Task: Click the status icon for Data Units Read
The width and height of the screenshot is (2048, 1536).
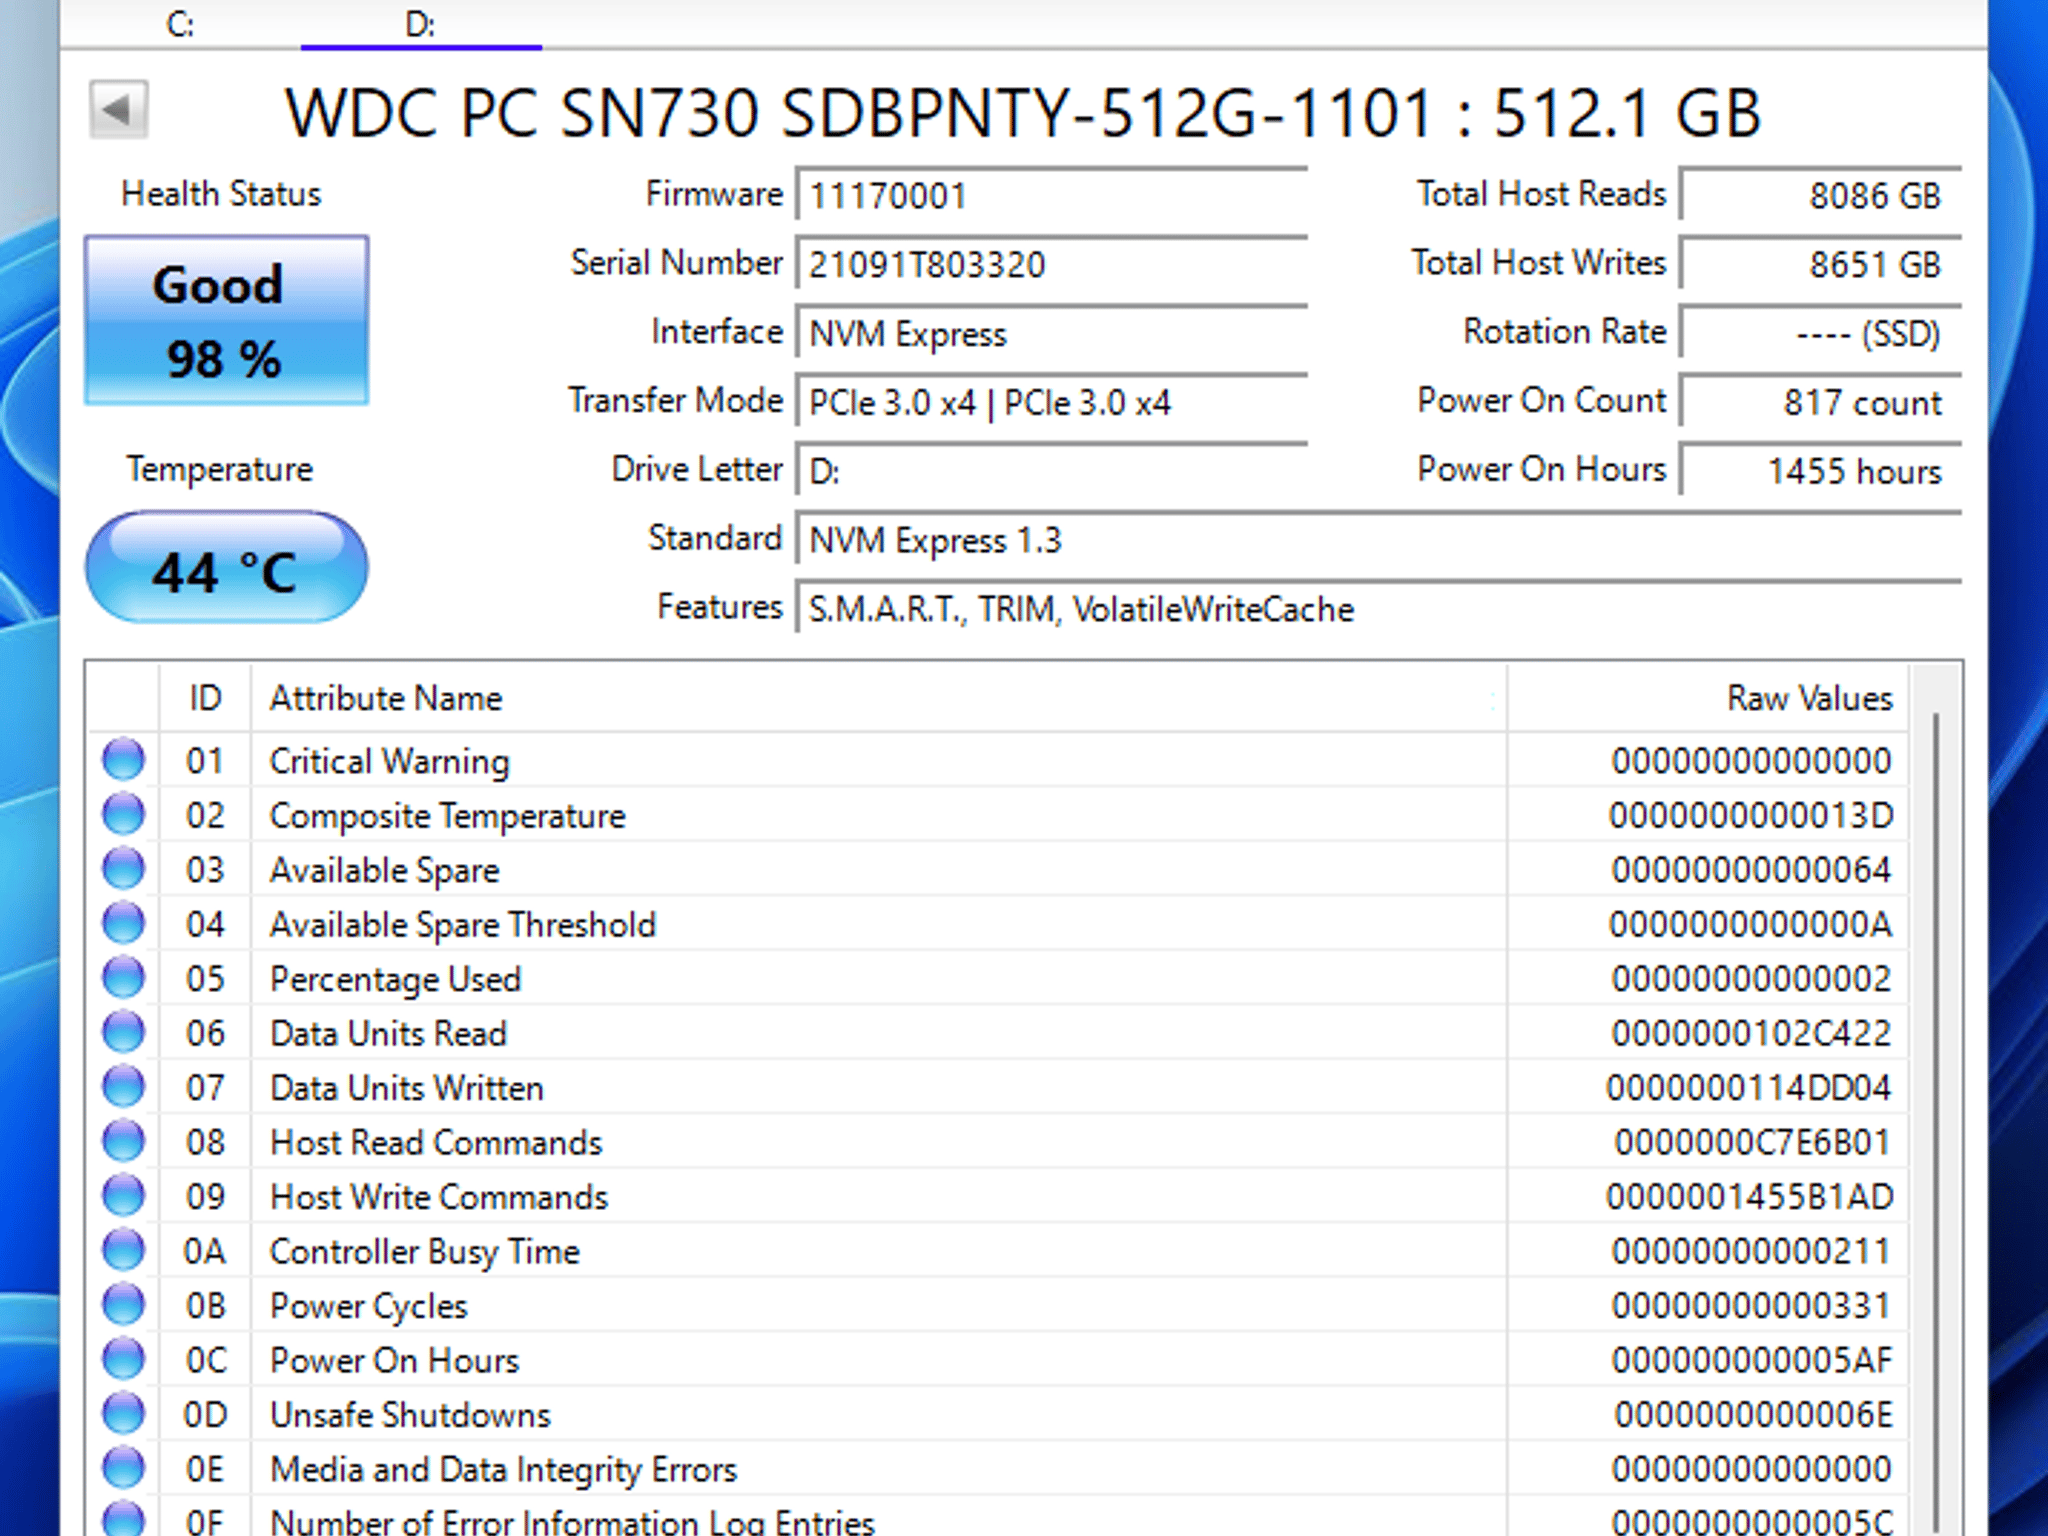Action: pyautogui.click(x=124, y=1032)
